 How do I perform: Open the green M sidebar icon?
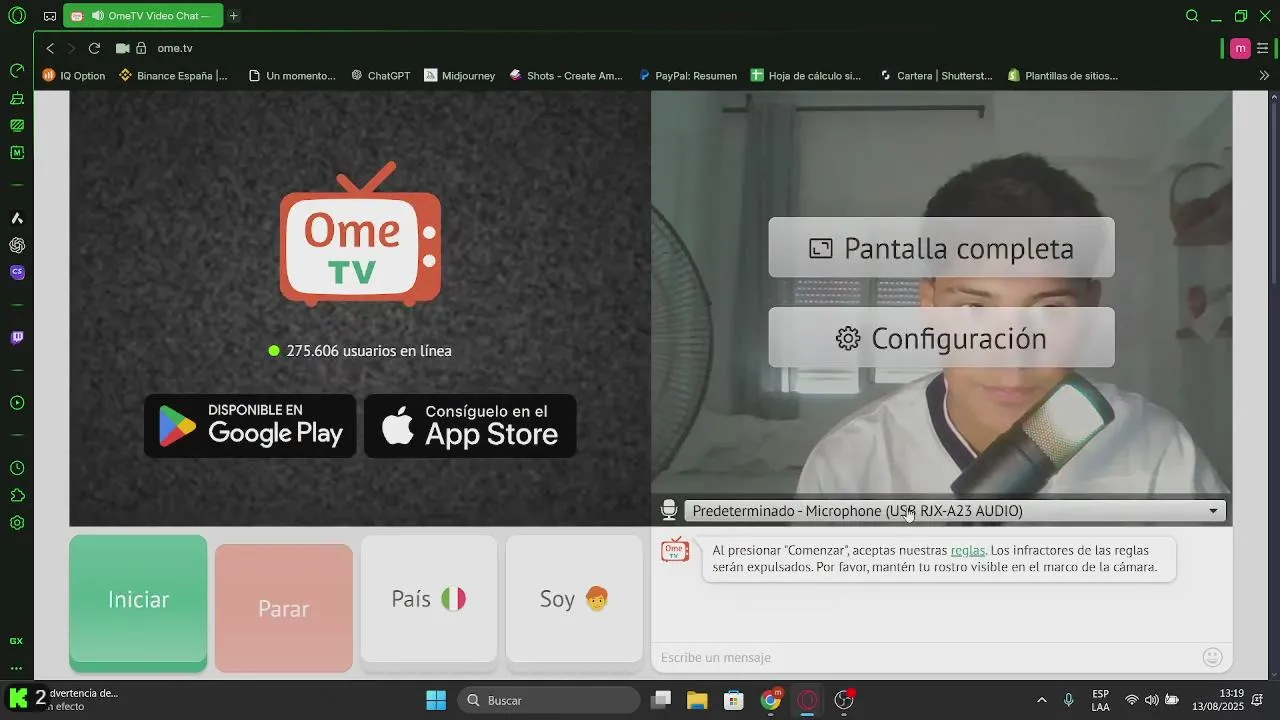[16, 153]
